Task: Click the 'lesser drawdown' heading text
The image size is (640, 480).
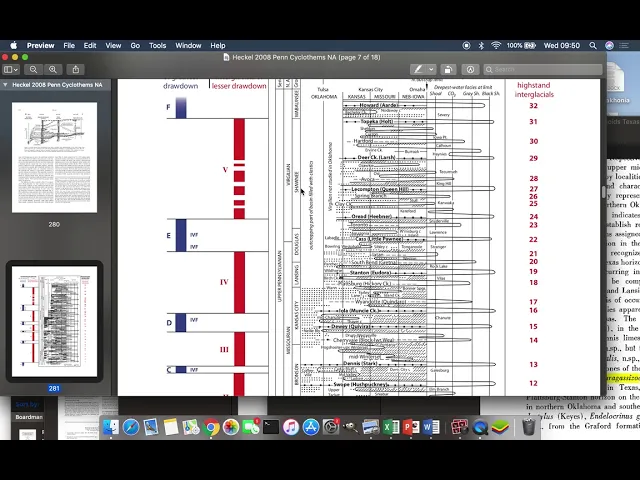Action: pyautogui.click(x=239, y=86)
